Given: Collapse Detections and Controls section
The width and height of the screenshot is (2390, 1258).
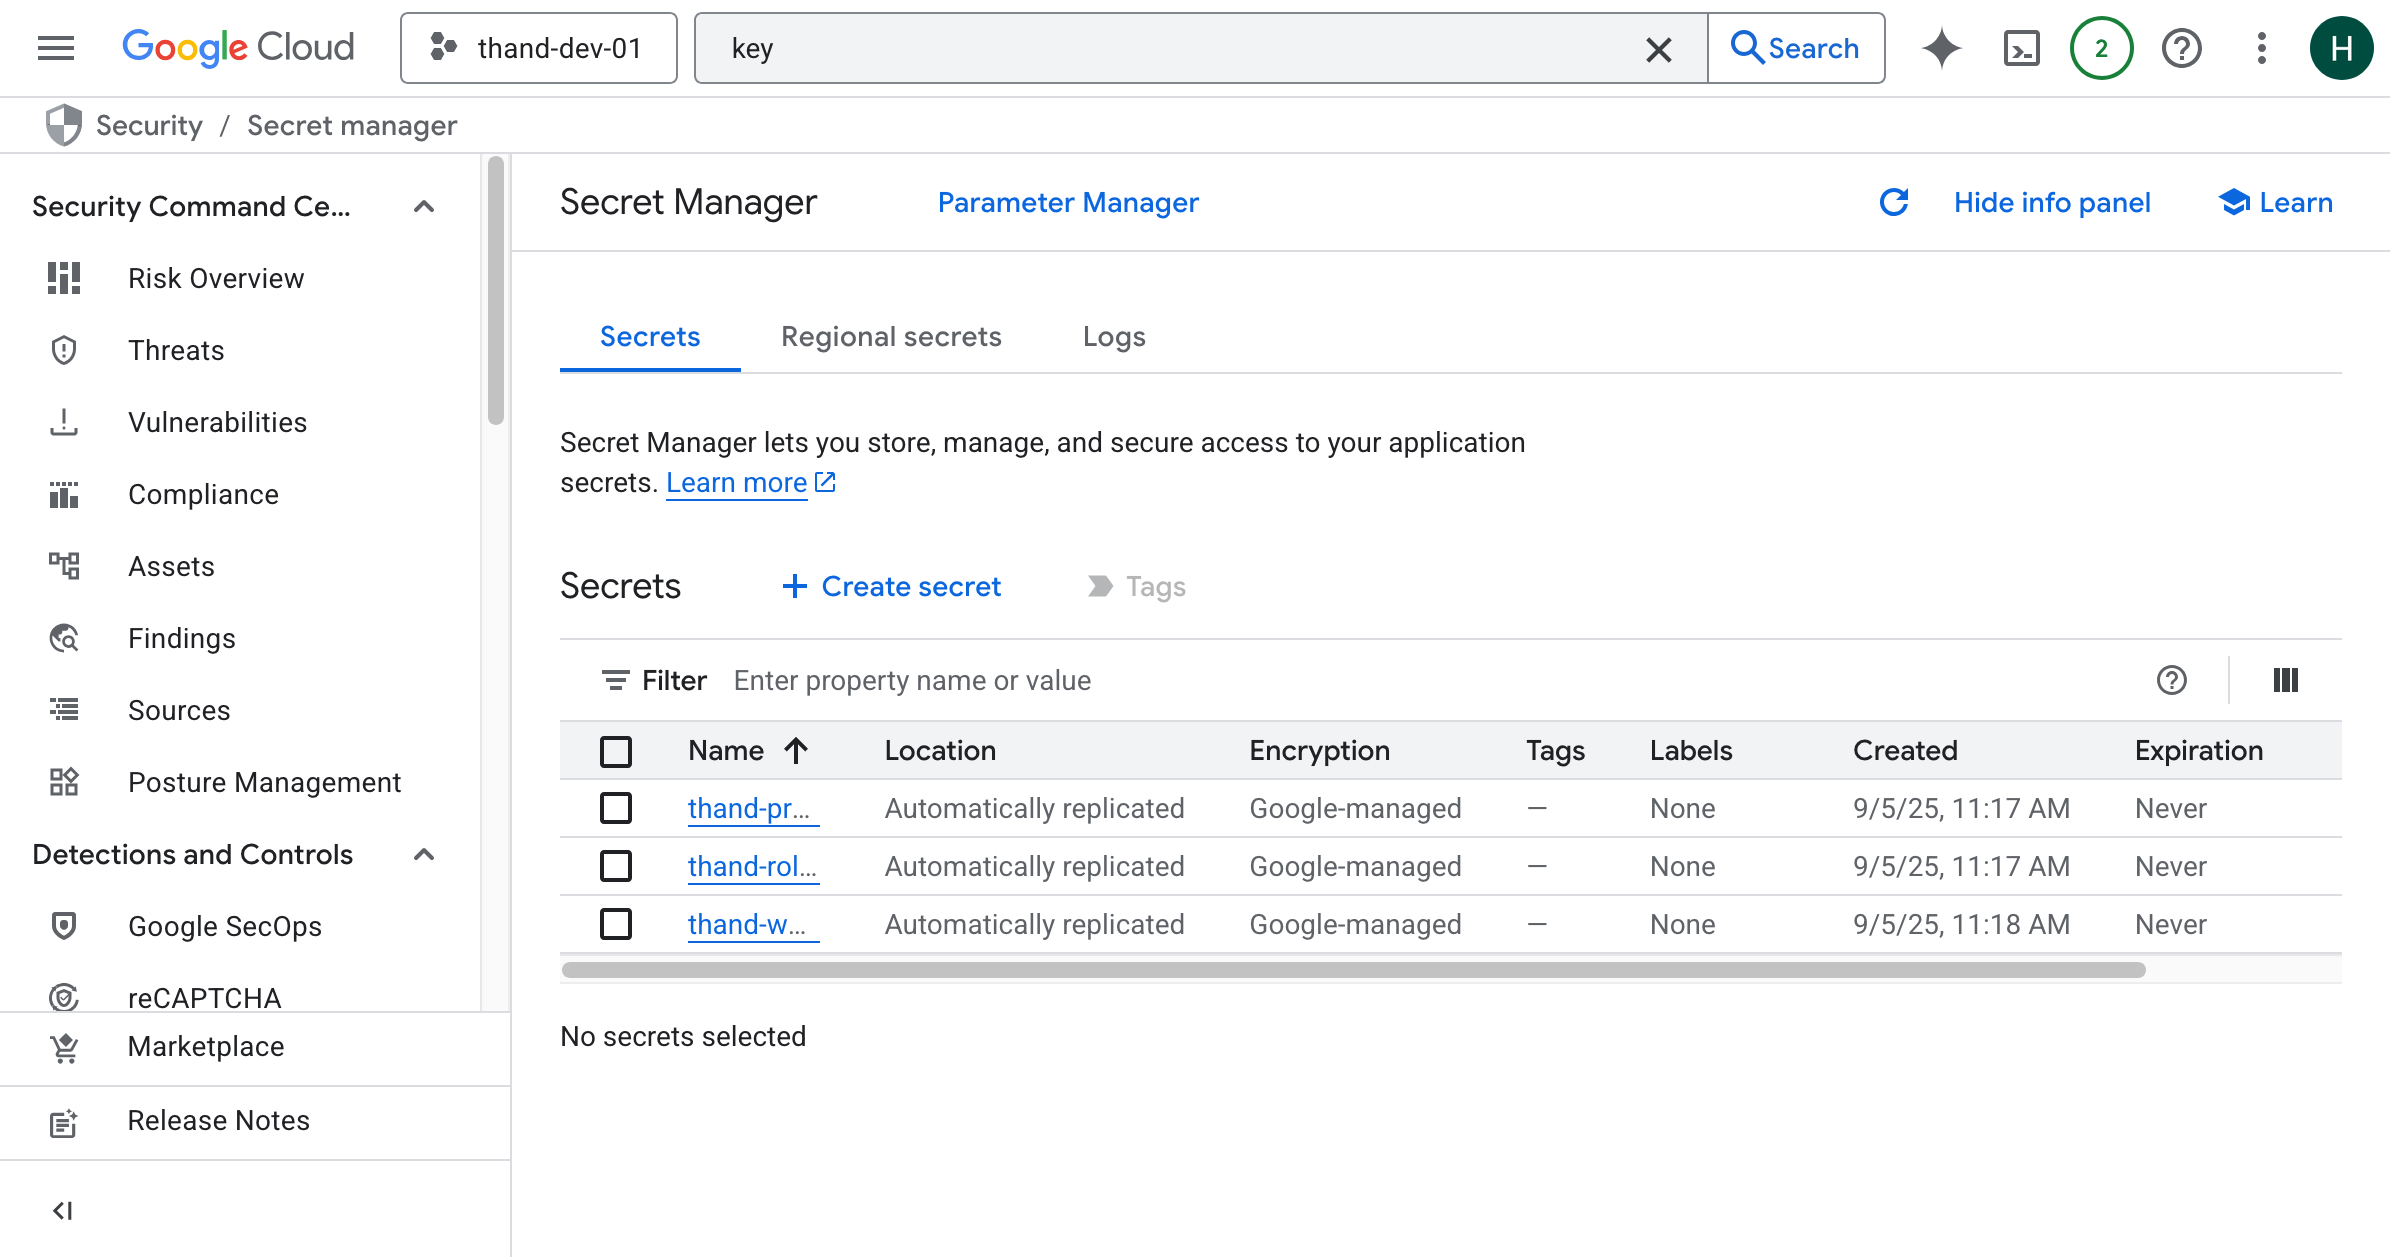Looking at the screenshot, I should 424,854.
